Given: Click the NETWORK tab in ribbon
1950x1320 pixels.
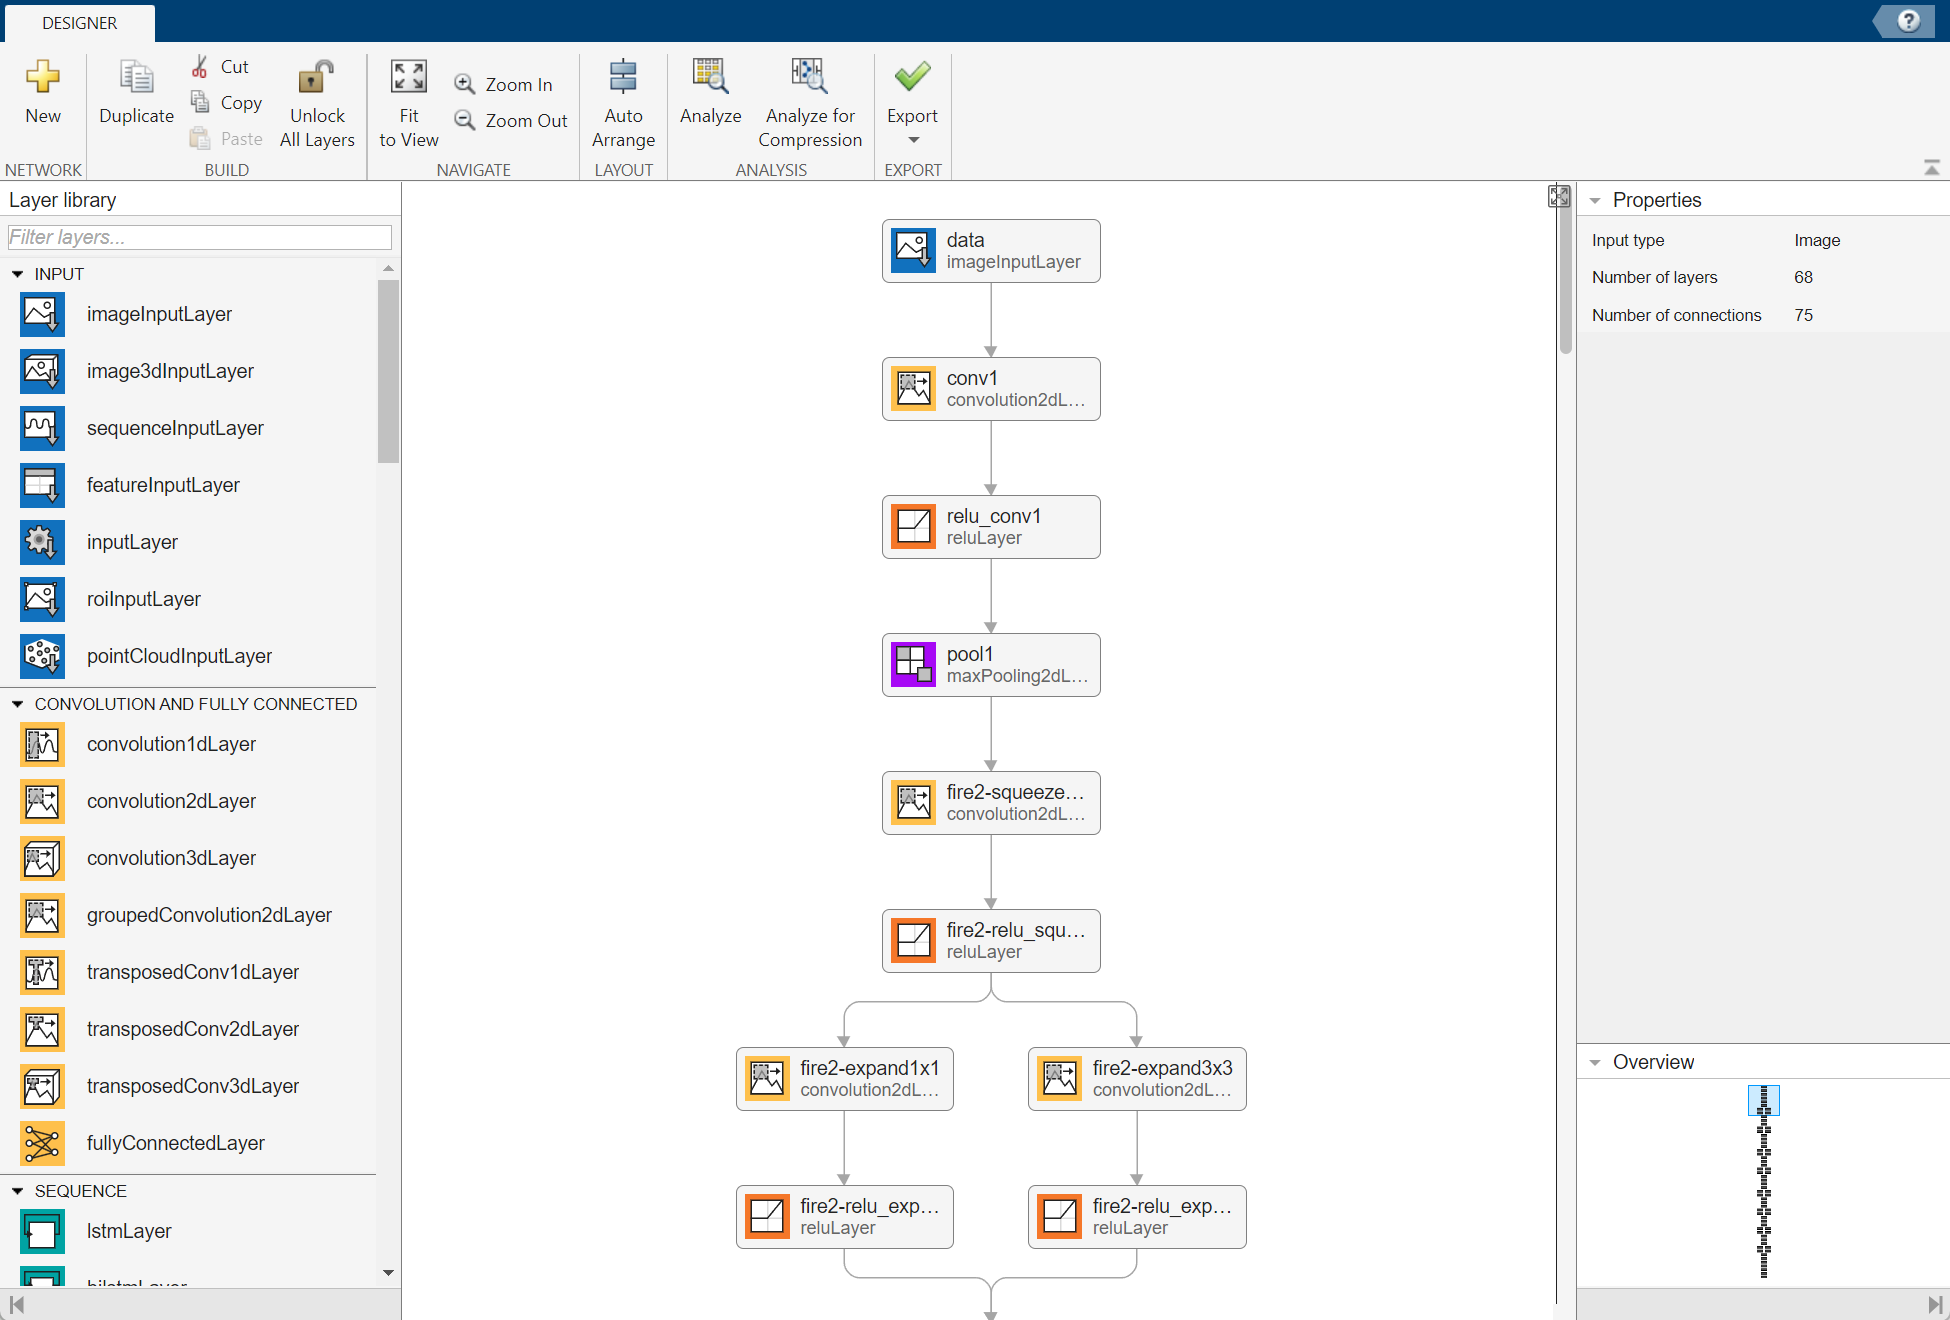Looking at the screenshot, I should [x=40, y=166].
